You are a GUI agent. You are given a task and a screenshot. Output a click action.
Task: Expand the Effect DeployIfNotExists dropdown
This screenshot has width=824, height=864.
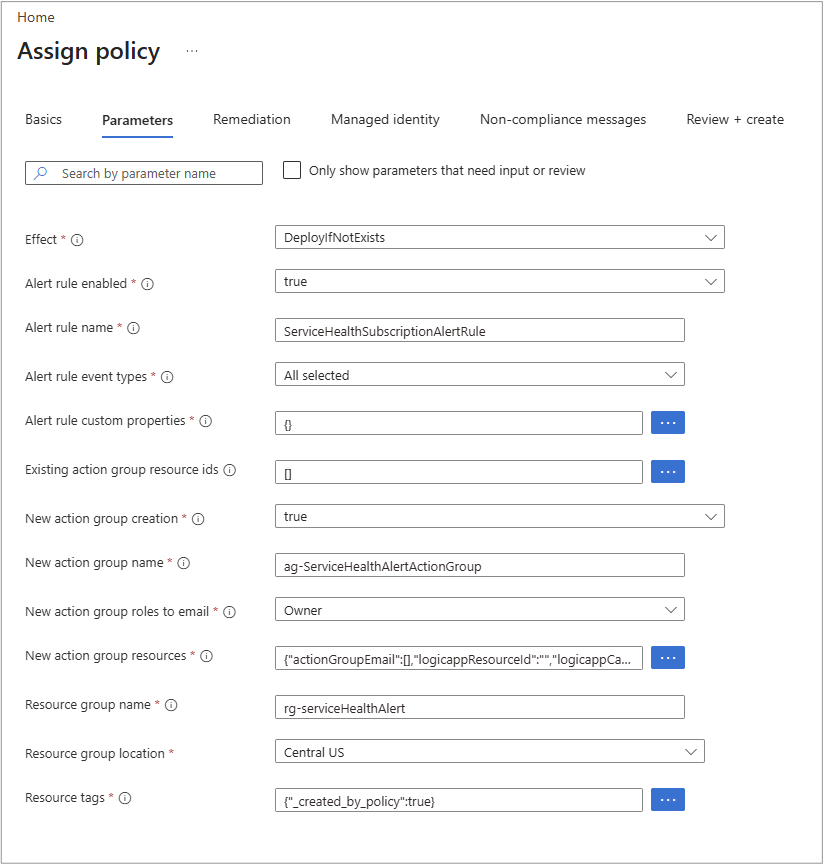pyautogui.click(x=499, y=237)
